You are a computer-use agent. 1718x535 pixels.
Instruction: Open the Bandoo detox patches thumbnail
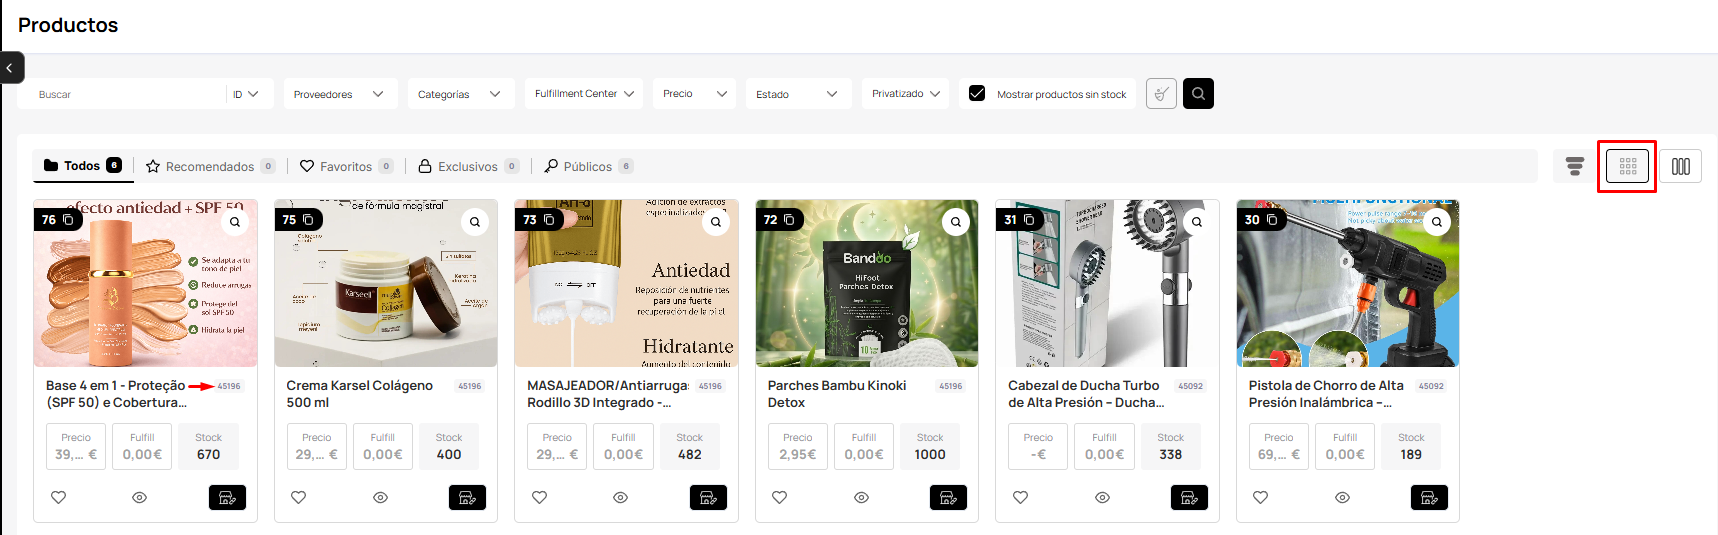[867, 283]
